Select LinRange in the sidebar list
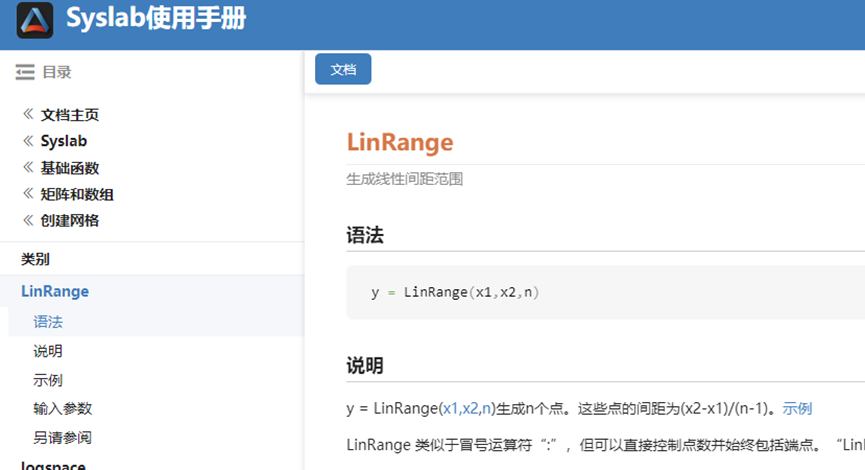Image resolution: width=865 pixels, height=470 pixels. click(55, 291)
